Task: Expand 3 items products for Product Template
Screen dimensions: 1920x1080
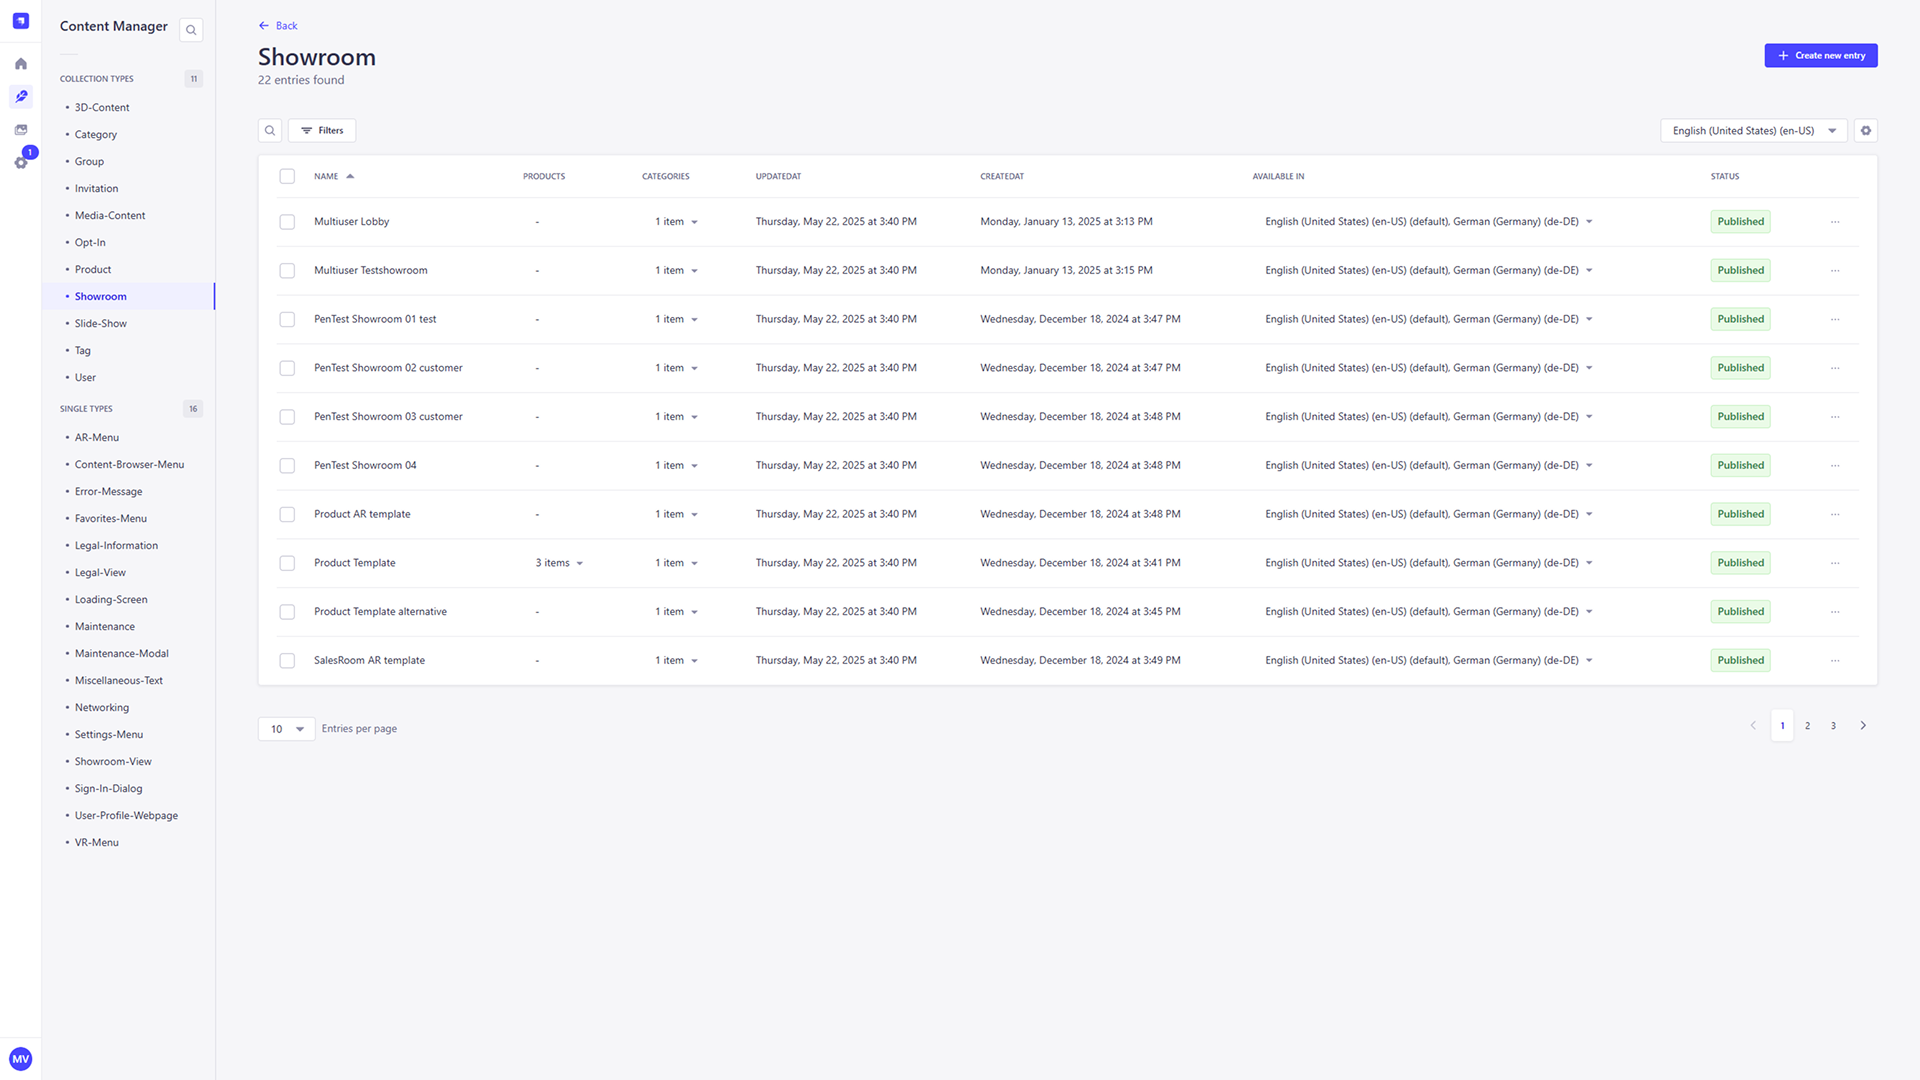Action: (x=559, y=563)
